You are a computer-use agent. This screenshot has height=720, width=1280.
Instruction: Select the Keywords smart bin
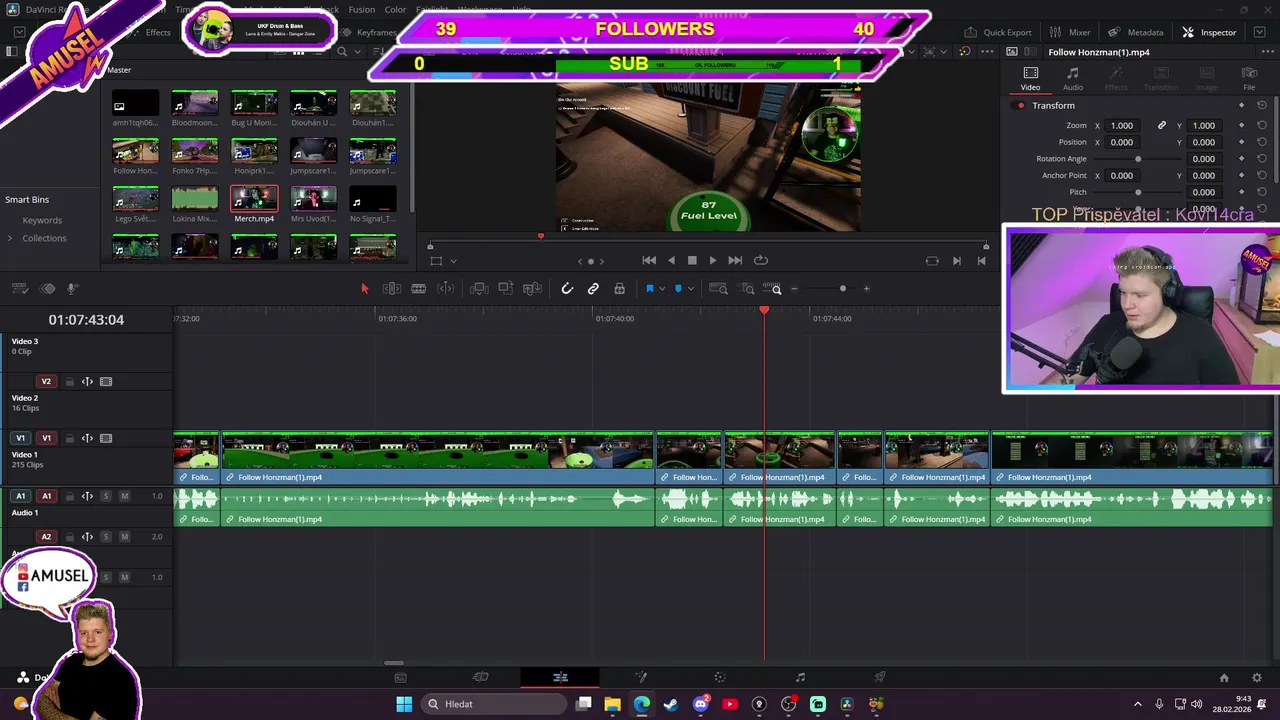[x=42, y=220]
